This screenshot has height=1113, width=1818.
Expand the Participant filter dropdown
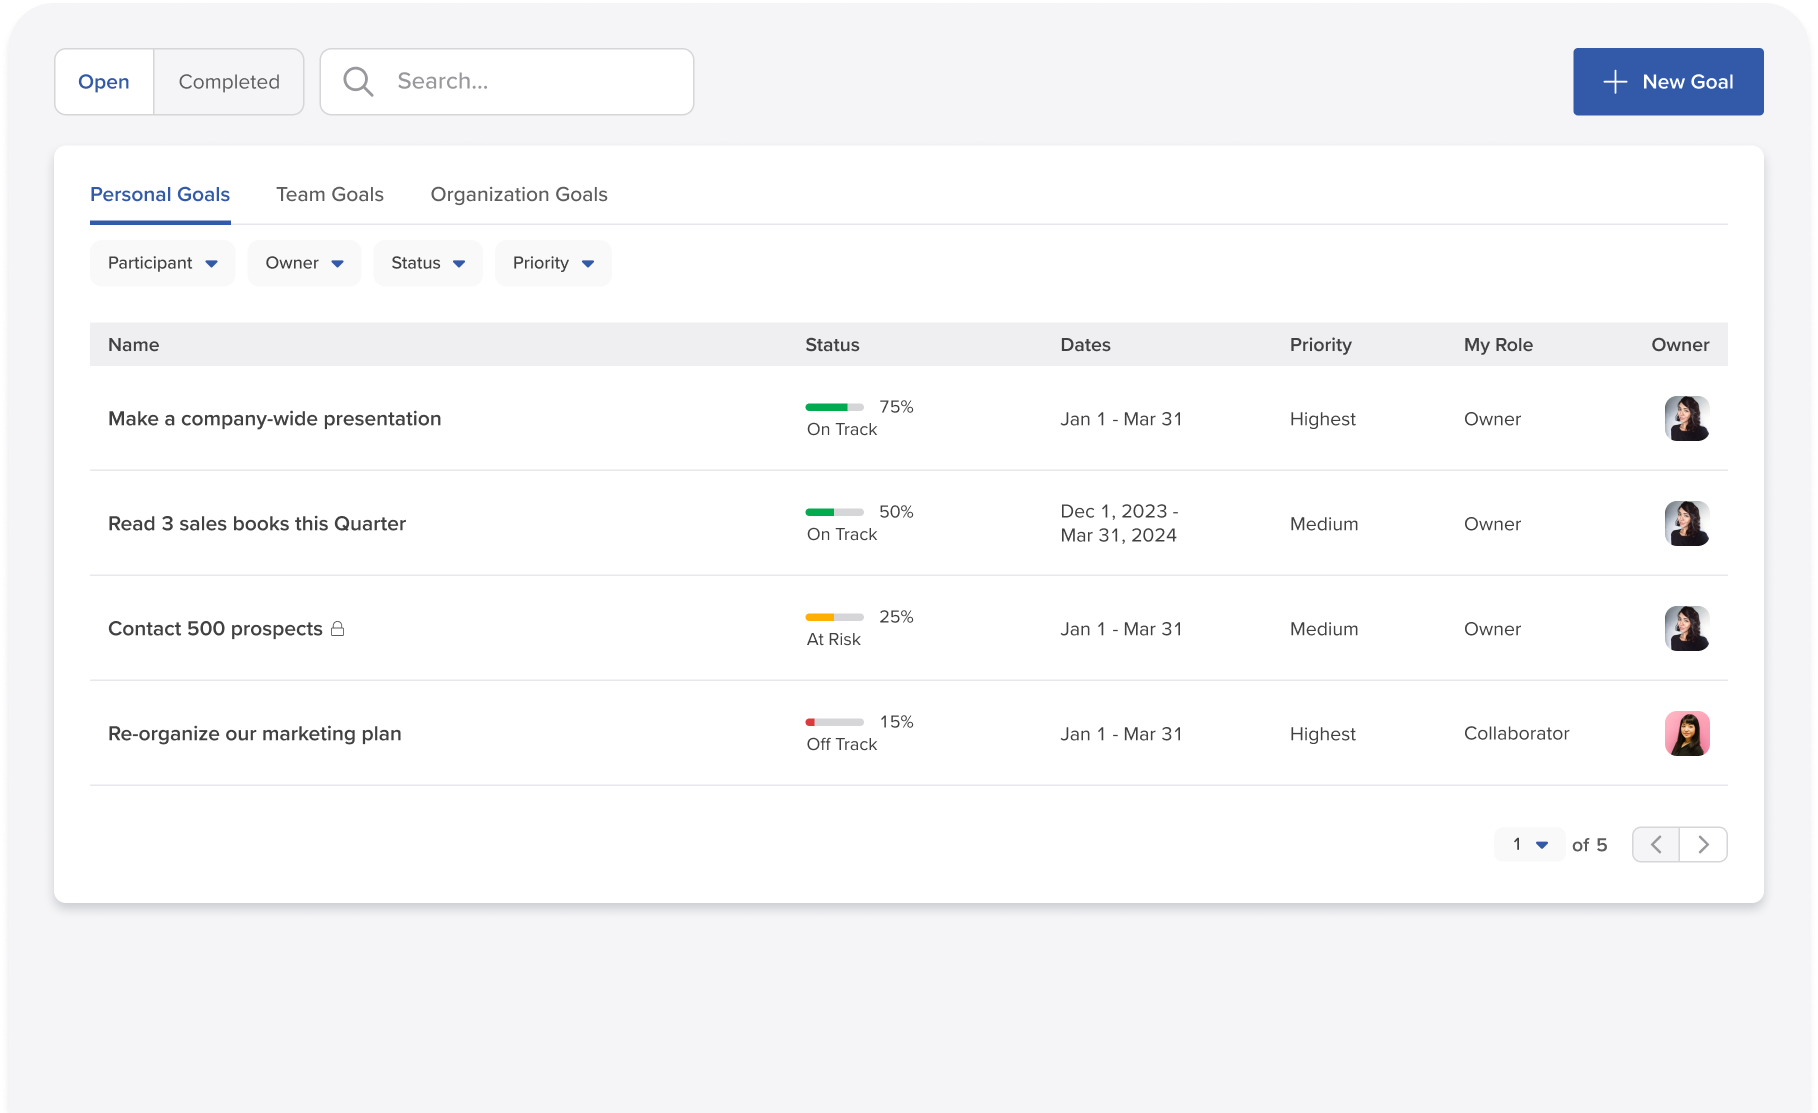(162, 263)
